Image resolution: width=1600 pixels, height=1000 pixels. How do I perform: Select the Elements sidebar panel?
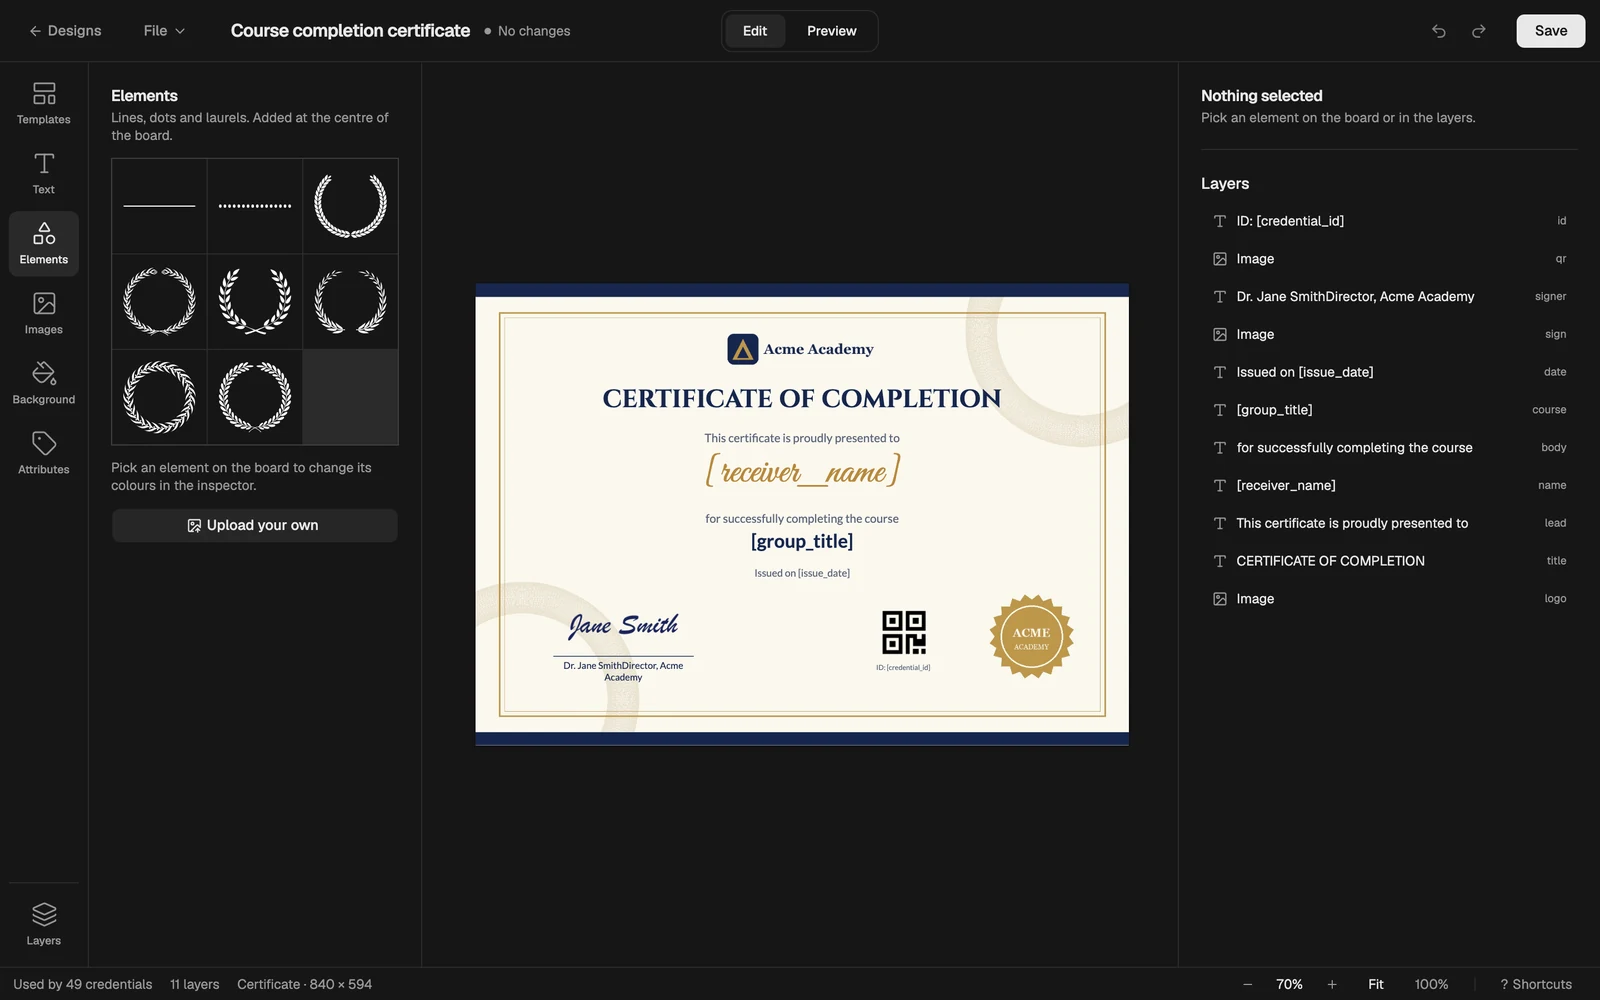pyautogui.click(x=44, y=243)
